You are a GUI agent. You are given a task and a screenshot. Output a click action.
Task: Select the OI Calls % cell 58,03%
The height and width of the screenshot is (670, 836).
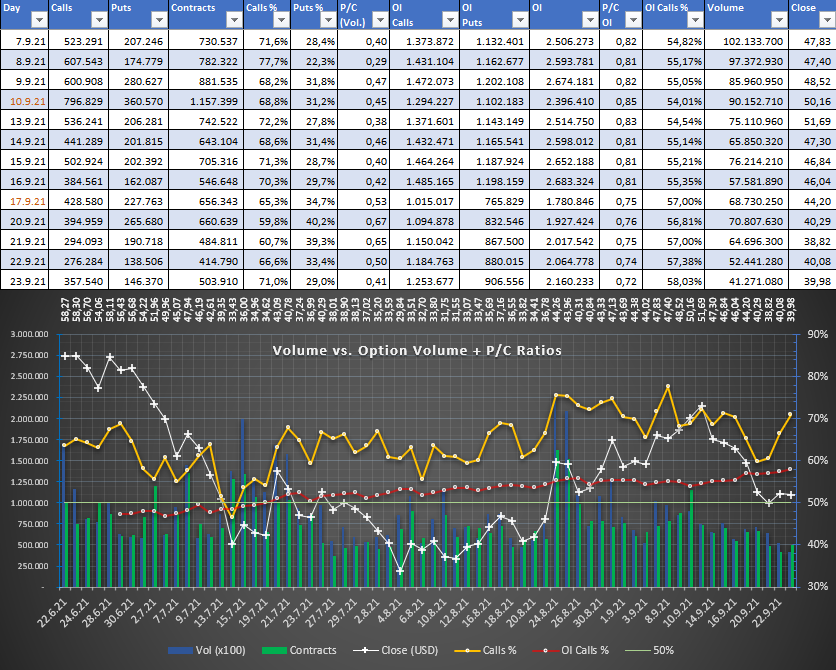pyautogui.click(x=674, y=281)
